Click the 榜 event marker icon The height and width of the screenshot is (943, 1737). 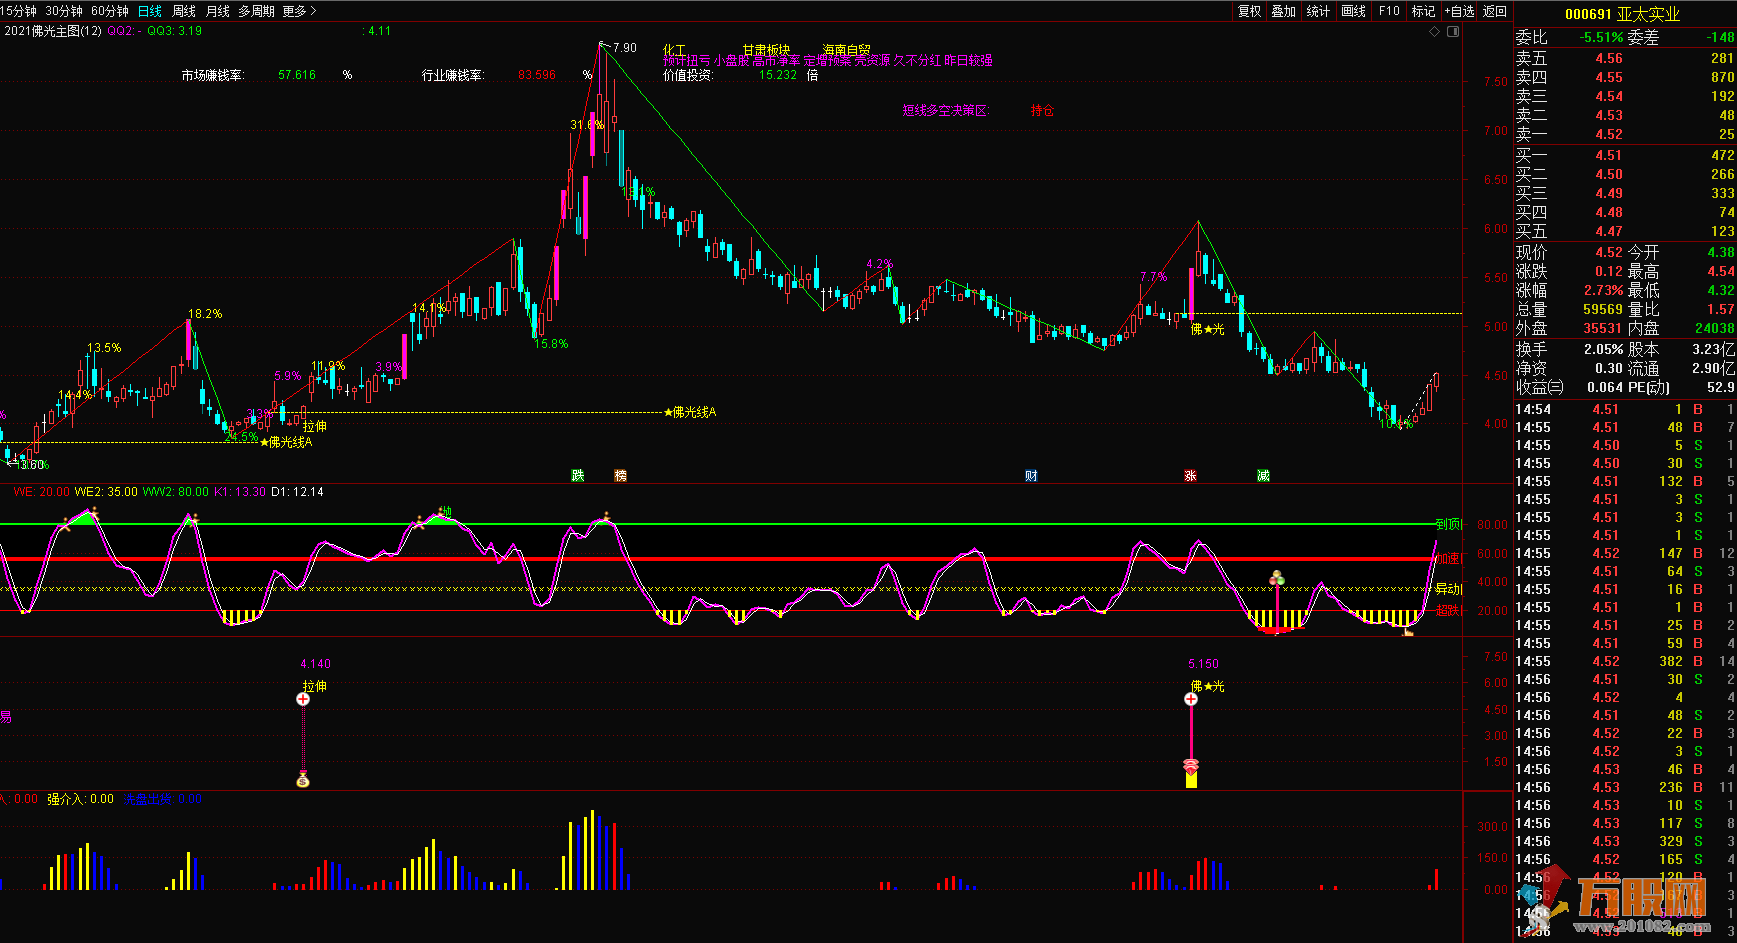coord(620,475)
